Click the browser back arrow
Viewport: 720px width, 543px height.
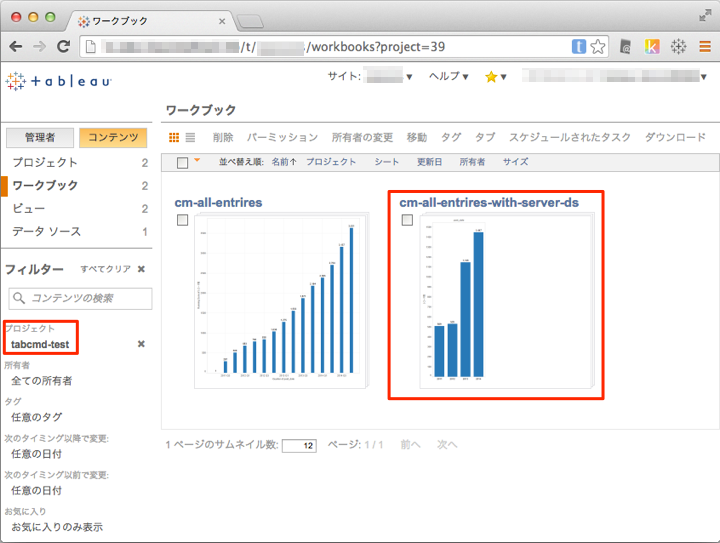pyautogui.click(x=16, y=46)
